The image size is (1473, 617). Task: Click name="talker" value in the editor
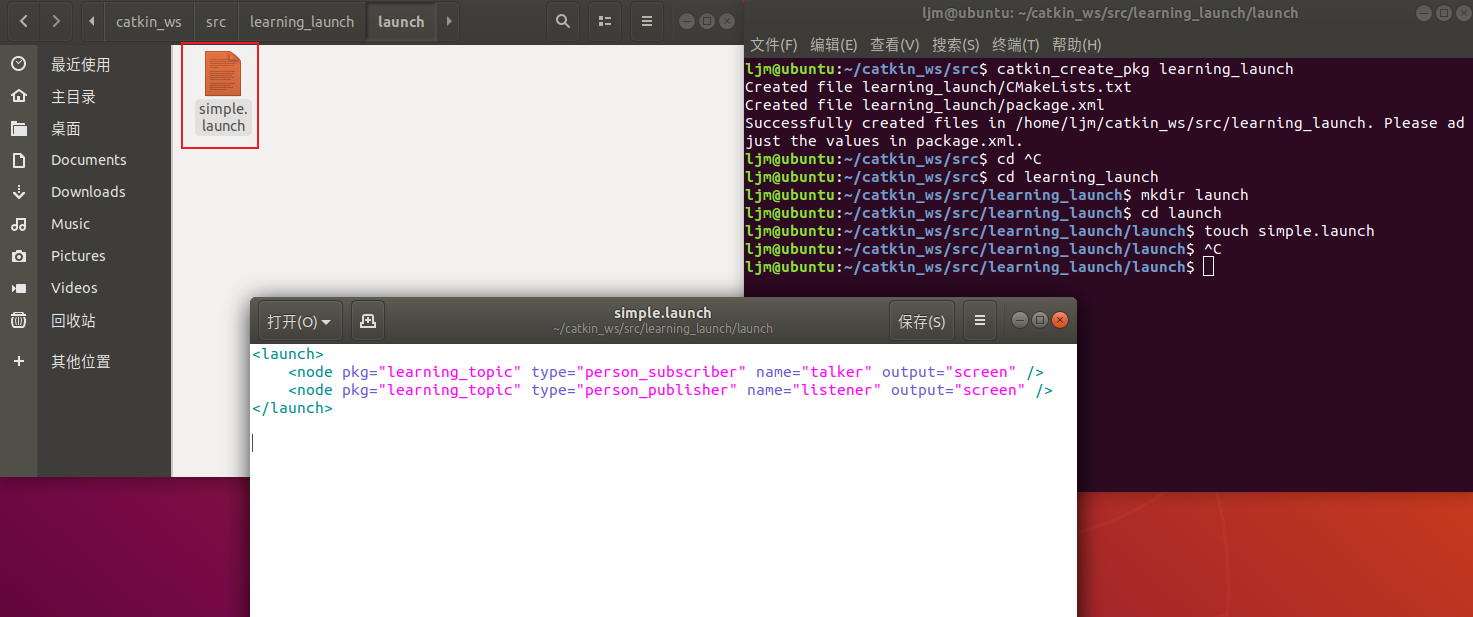pos(837,372)
